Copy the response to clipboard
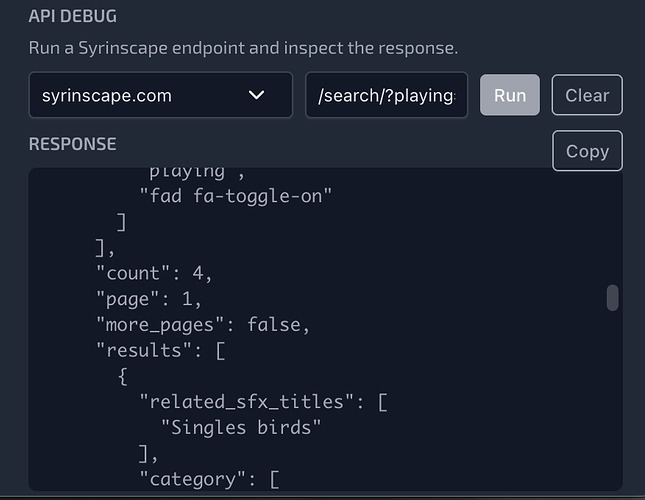The width and height of the screenshot is (645, 500). click(587, 151)
